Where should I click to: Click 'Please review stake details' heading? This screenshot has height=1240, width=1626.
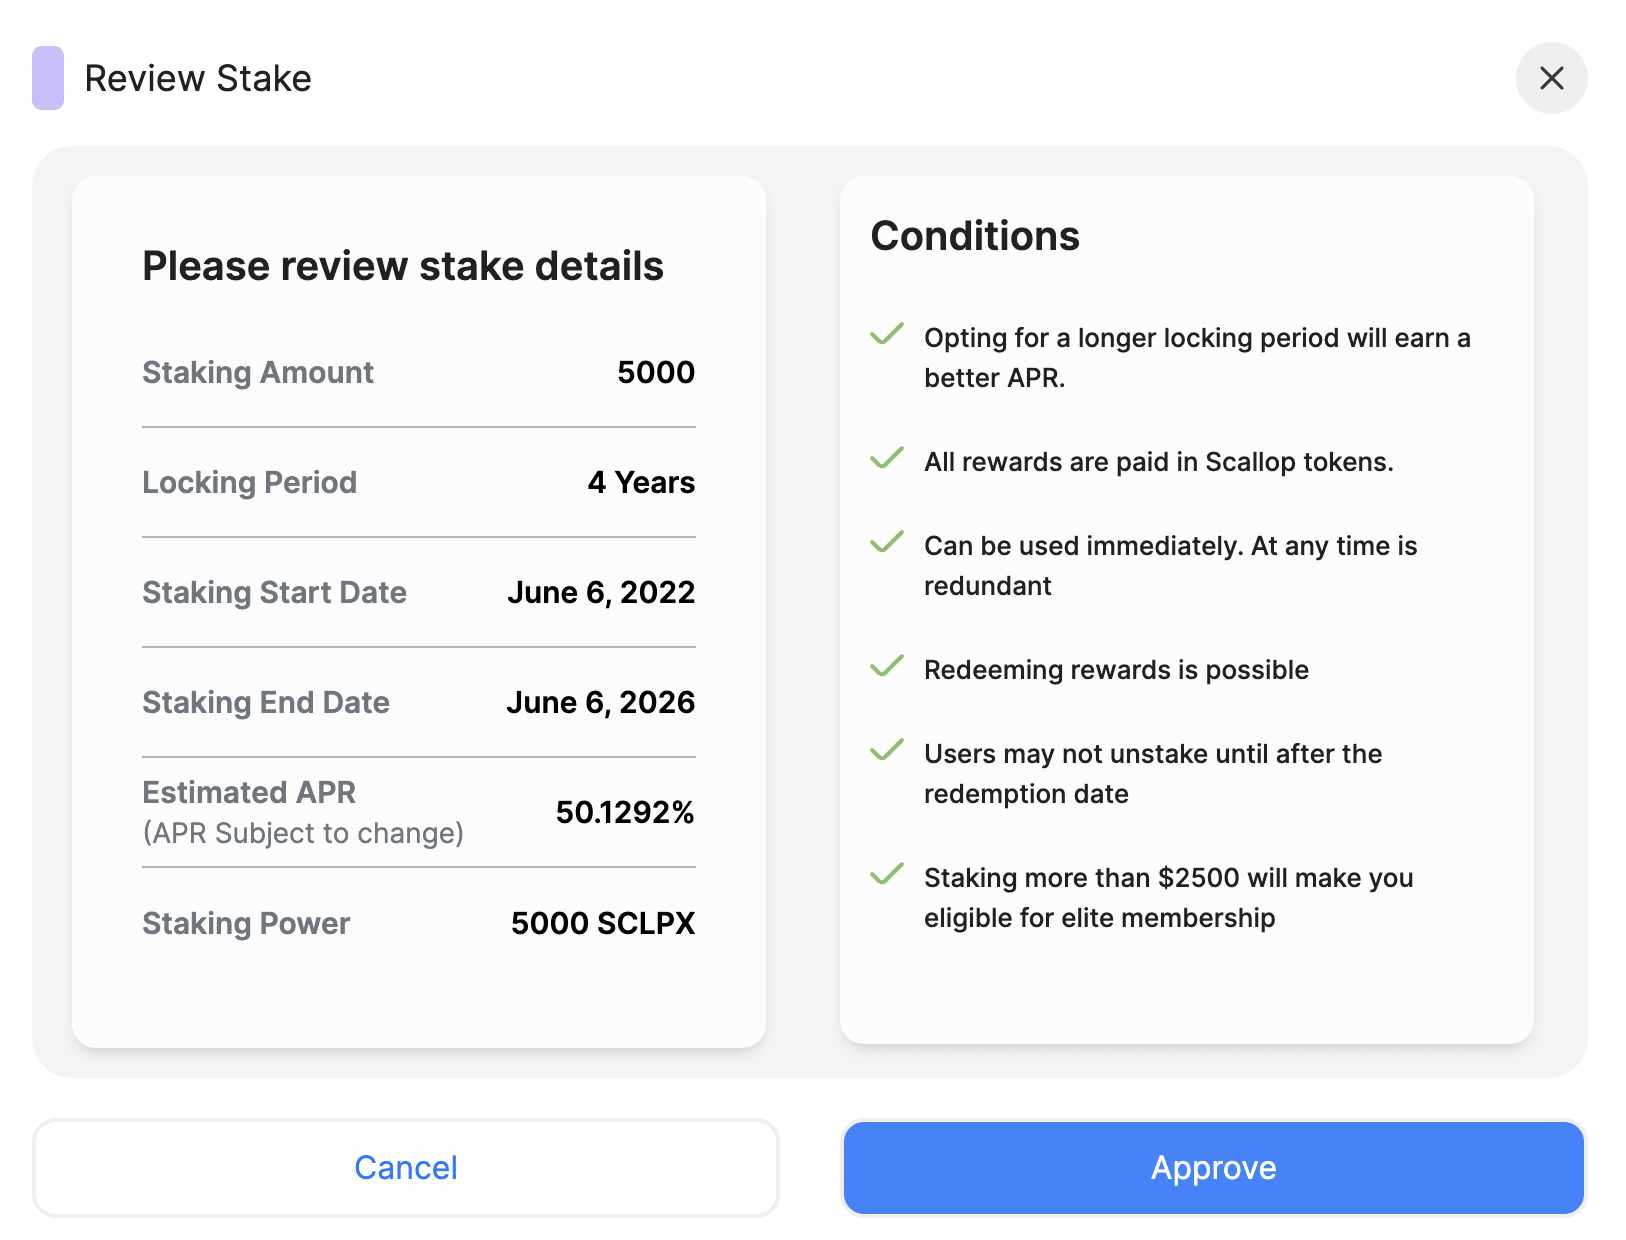tap(403, 266)
